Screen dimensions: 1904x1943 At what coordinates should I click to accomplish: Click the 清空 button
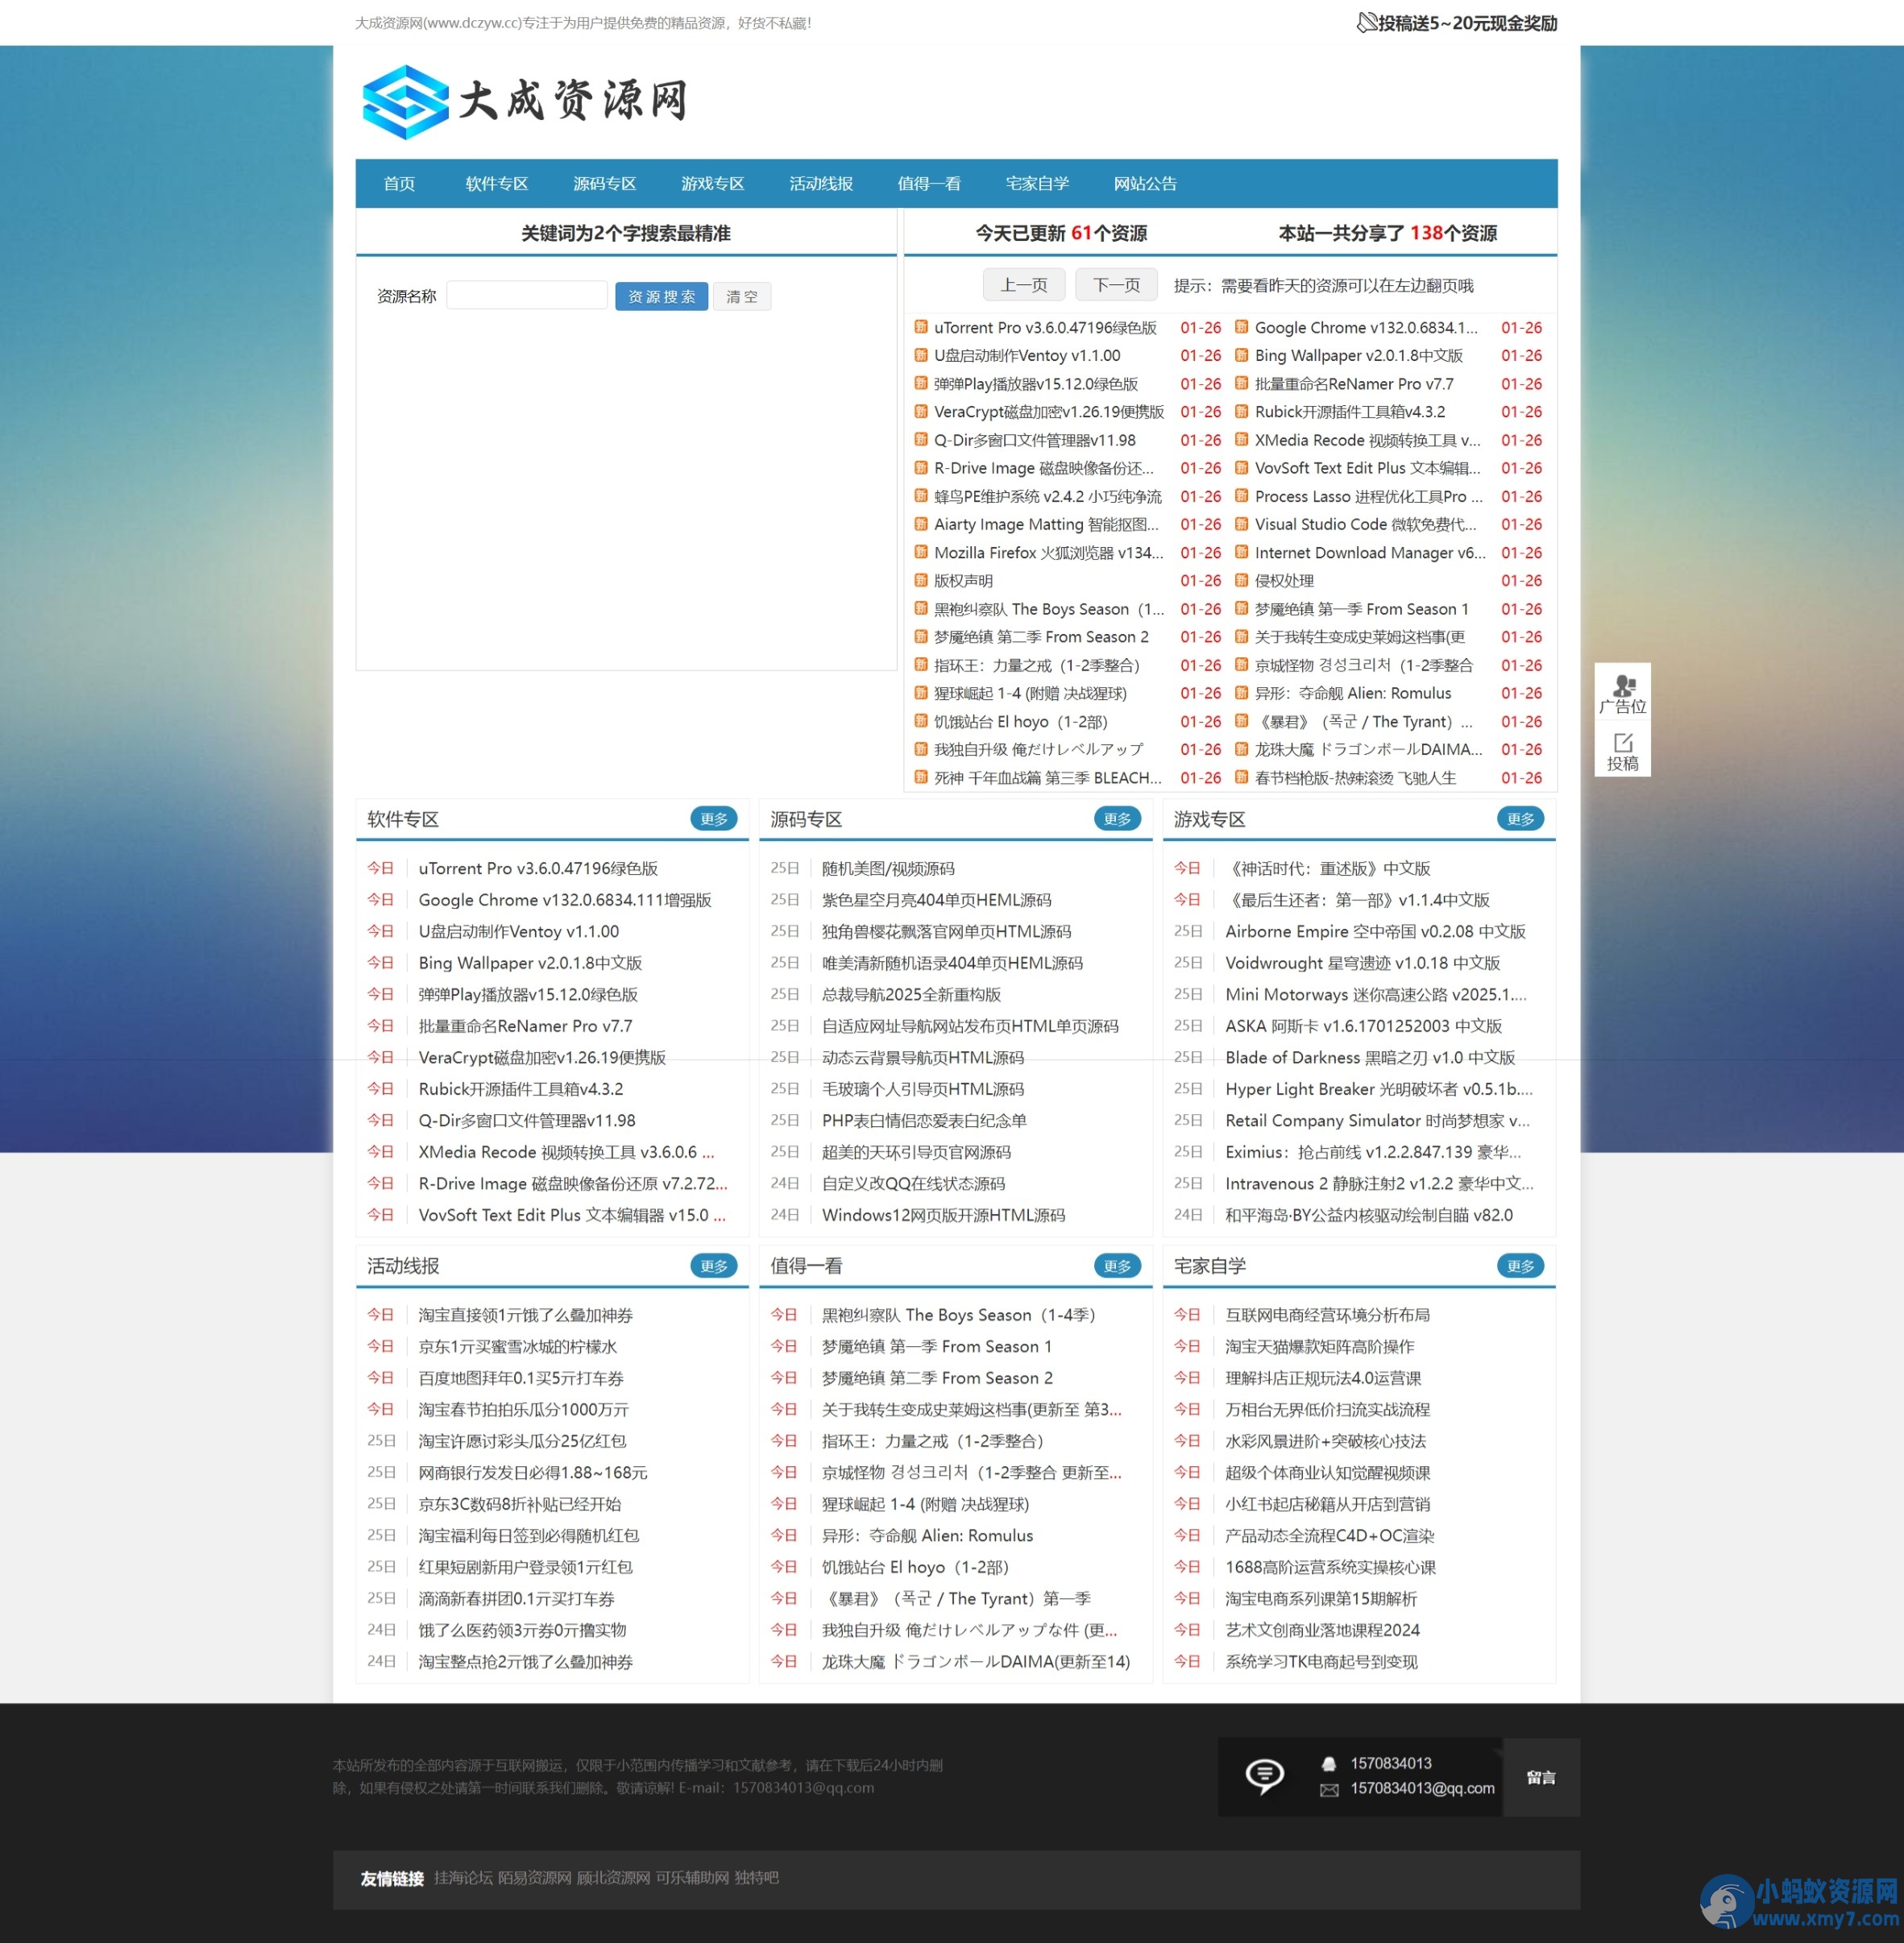(x=741, y=296)
